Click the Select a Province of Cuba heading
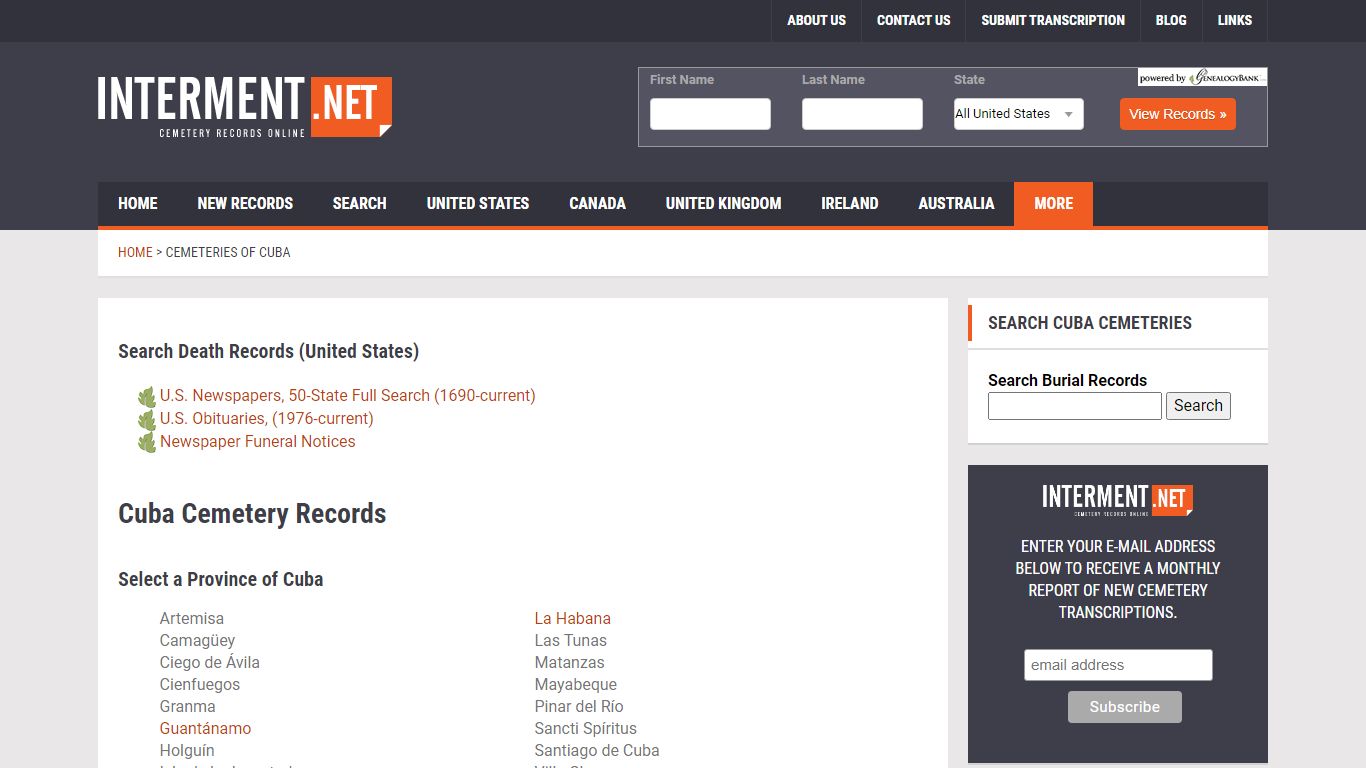Viewport: 1366px width, 768px height. click(x=221, y=580)
